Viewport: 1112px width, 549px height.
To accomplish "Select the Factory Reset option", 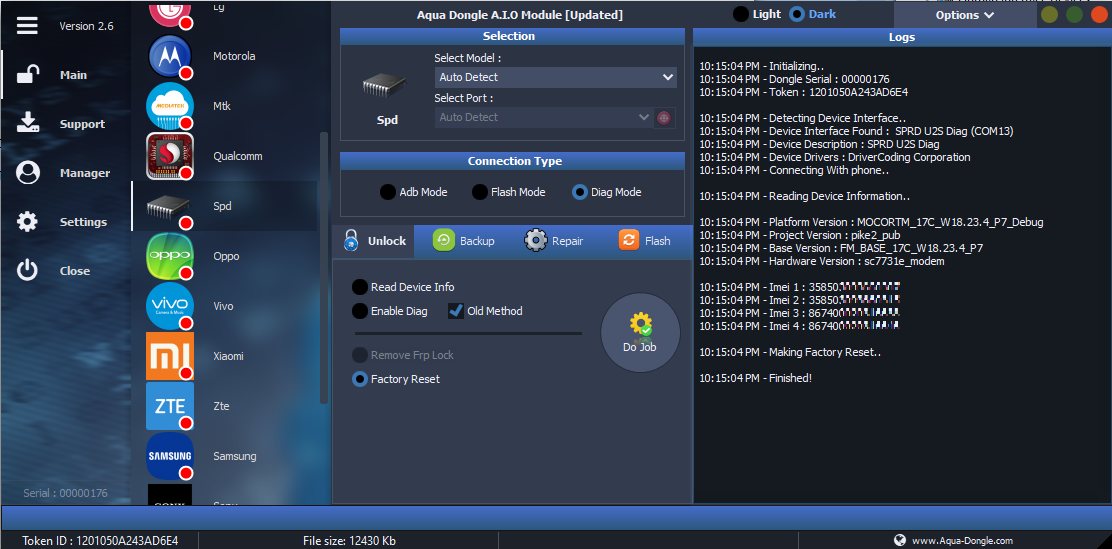I will tap(396, 379).
